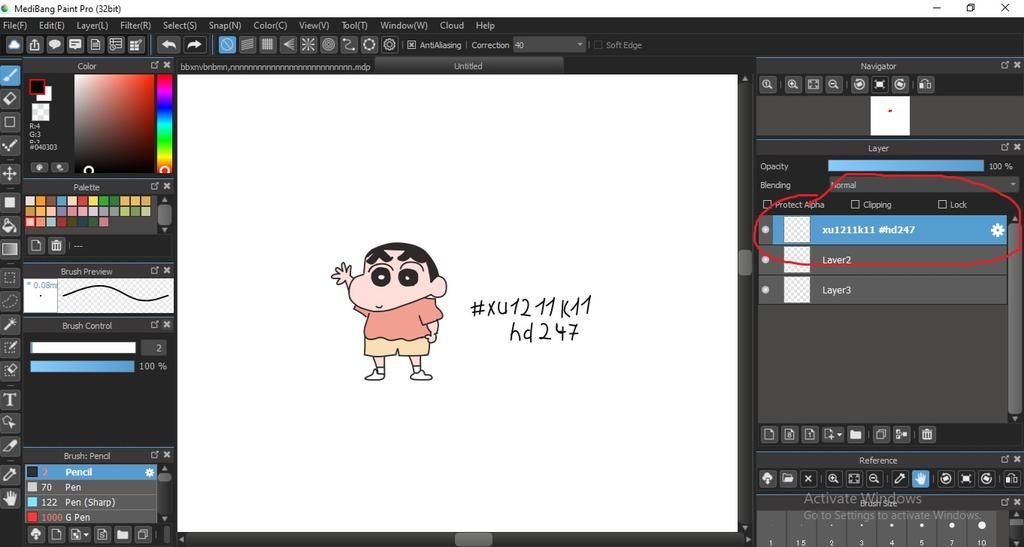
Task: Turn snap off in toolbar
Action: tap(227, 44)
